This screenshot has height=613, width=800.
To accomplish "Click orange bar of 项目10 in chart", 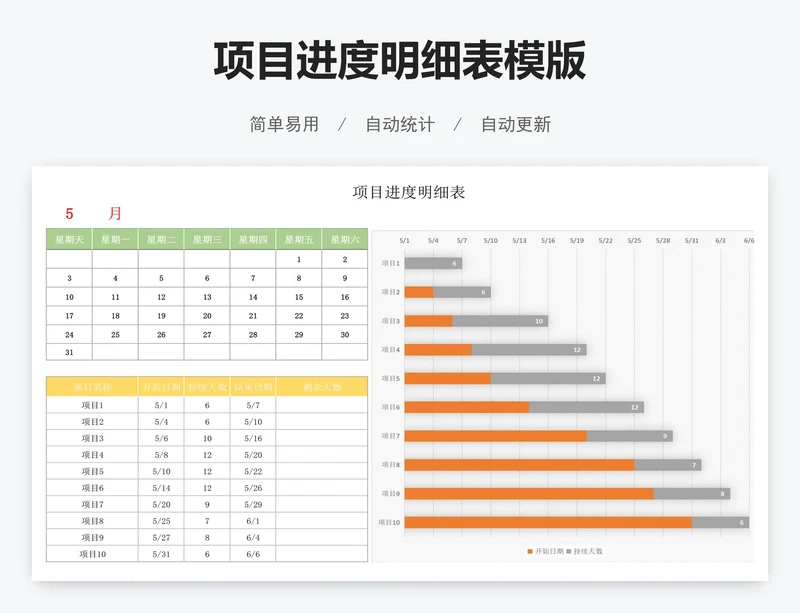I will coord(548,522).
